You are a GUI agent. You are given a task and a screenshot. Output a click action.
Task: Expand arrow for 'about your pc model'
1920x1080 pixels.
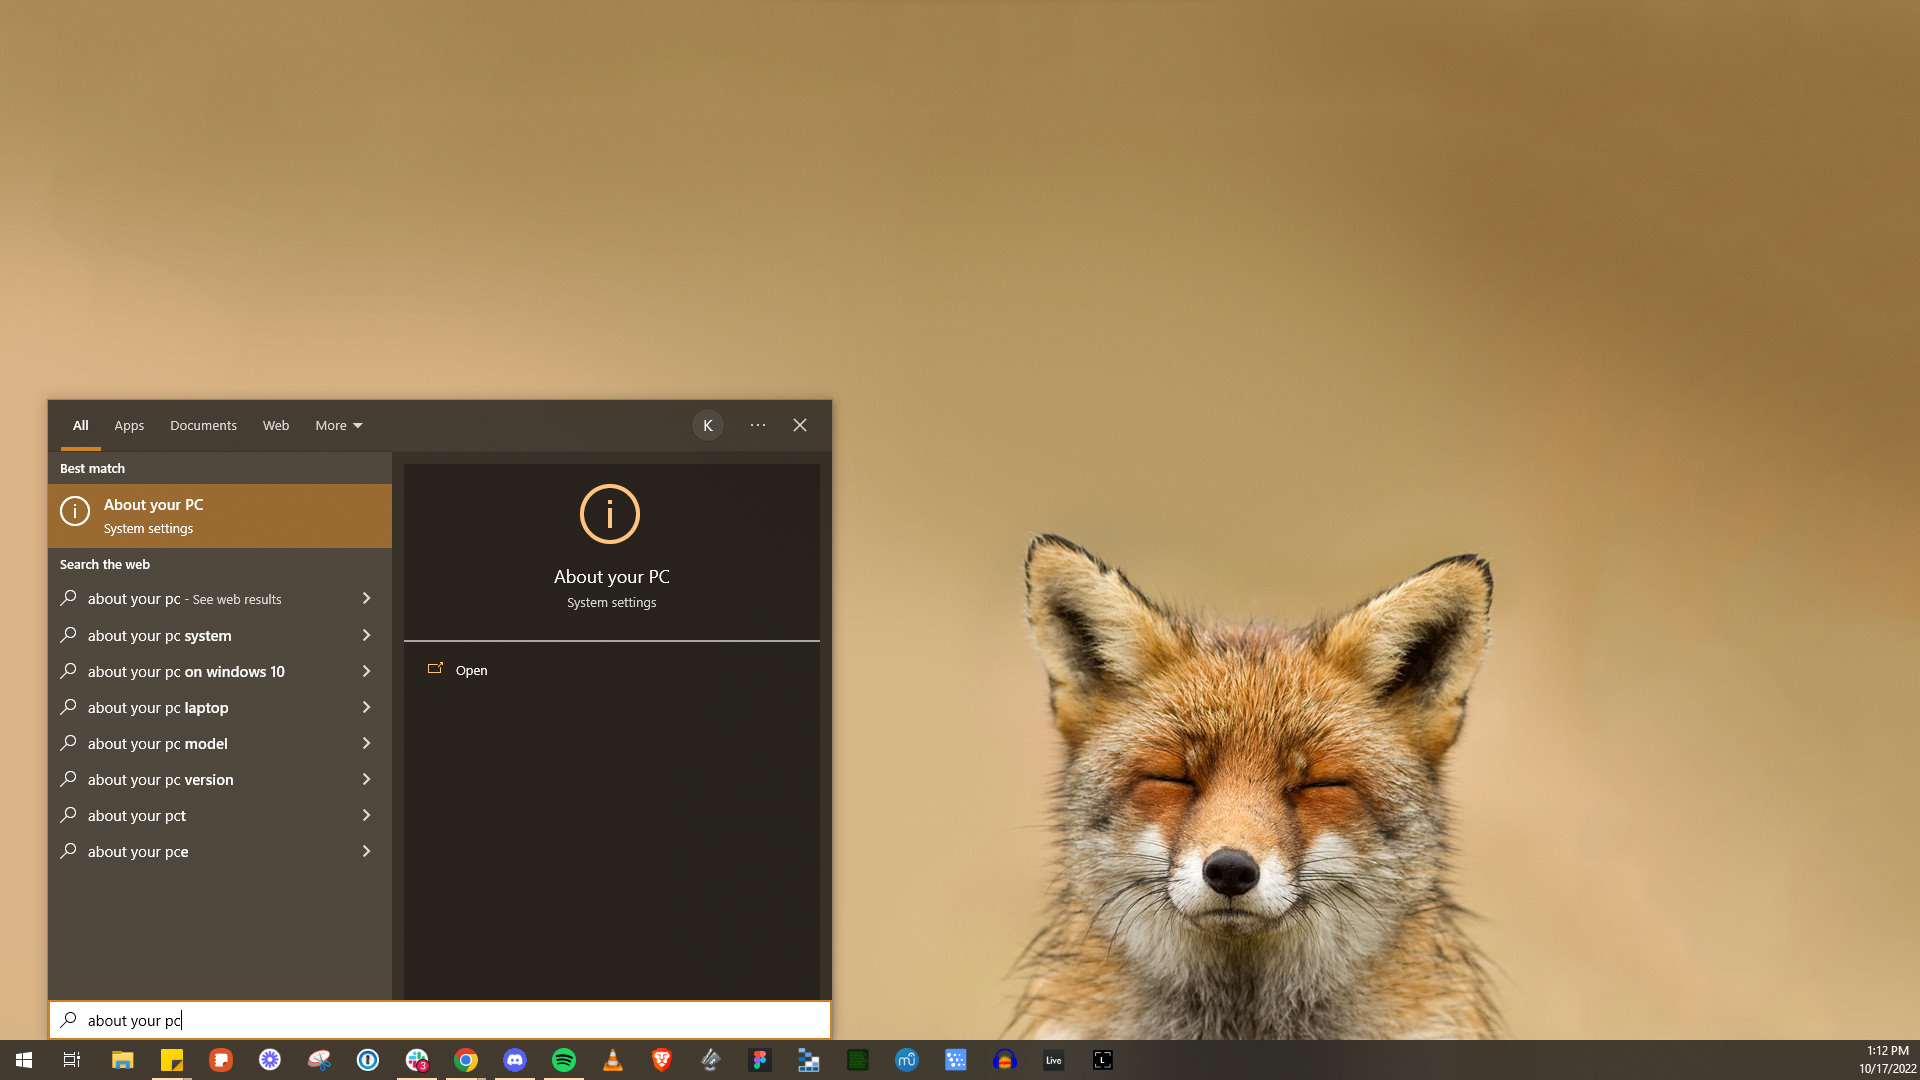(x=366, y=743)
